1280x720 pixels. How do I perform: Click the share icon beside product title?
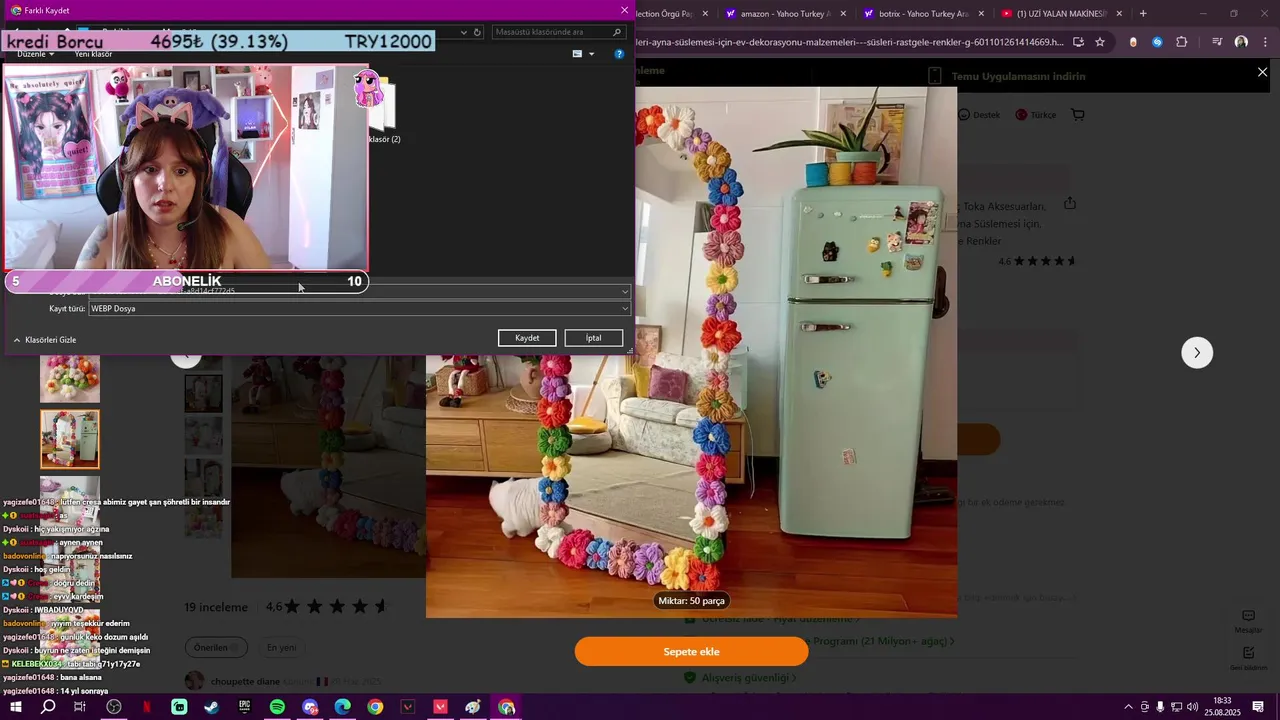pos(1070,204)
